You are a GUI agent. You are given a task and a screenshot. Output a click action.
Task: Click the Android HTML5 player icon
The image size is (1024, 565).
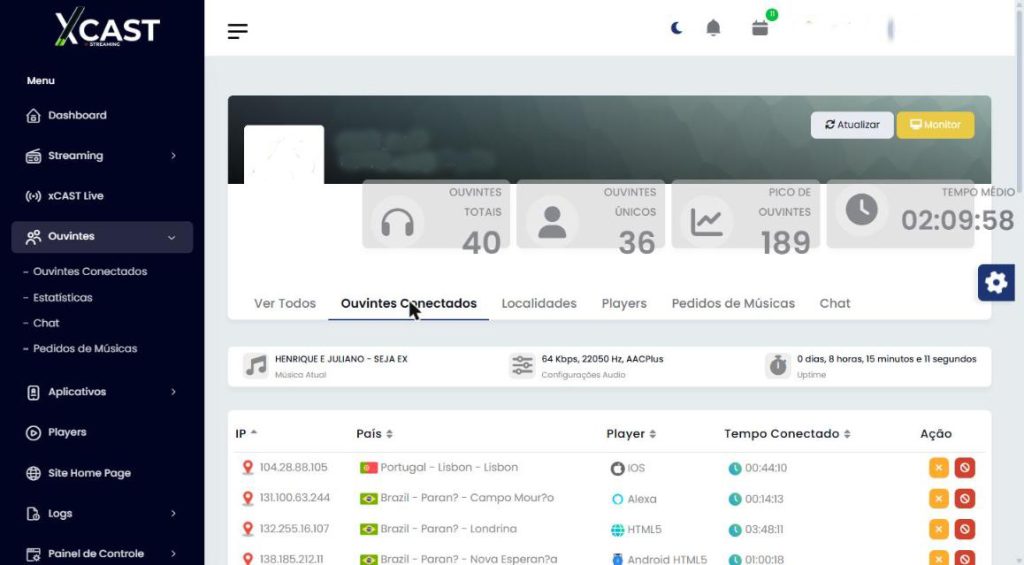[x=617, y=559]
